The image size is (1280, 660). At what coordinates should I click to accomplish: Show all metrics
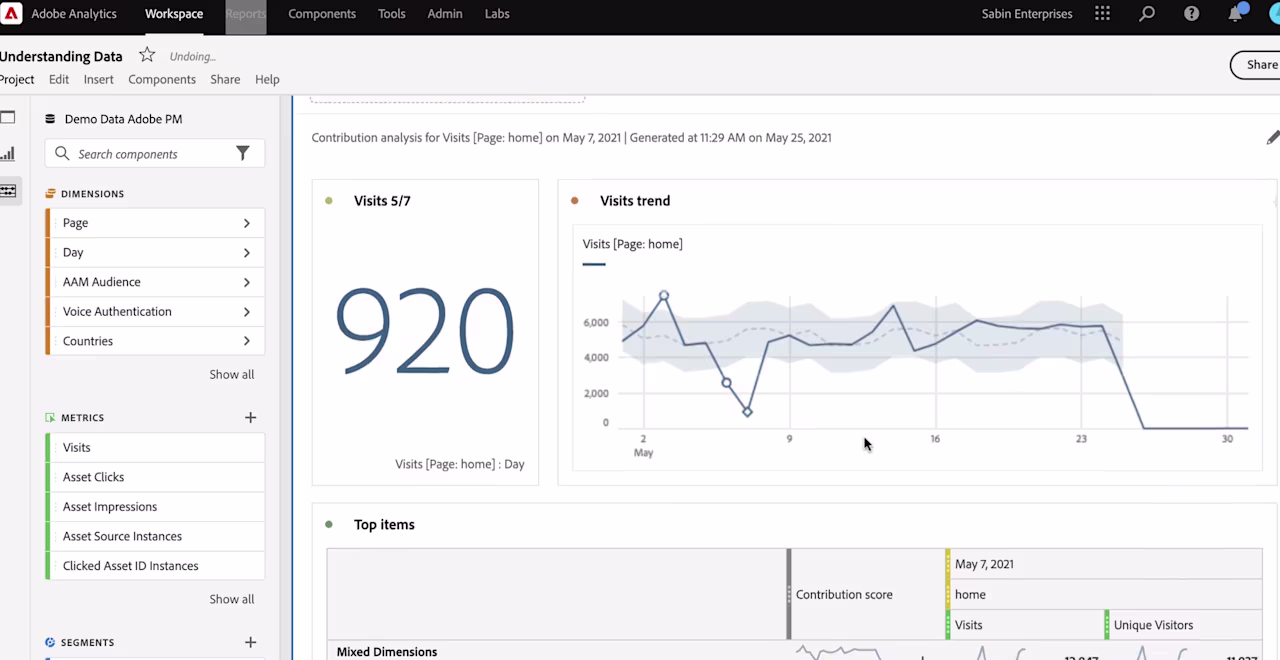click(232, 600)
